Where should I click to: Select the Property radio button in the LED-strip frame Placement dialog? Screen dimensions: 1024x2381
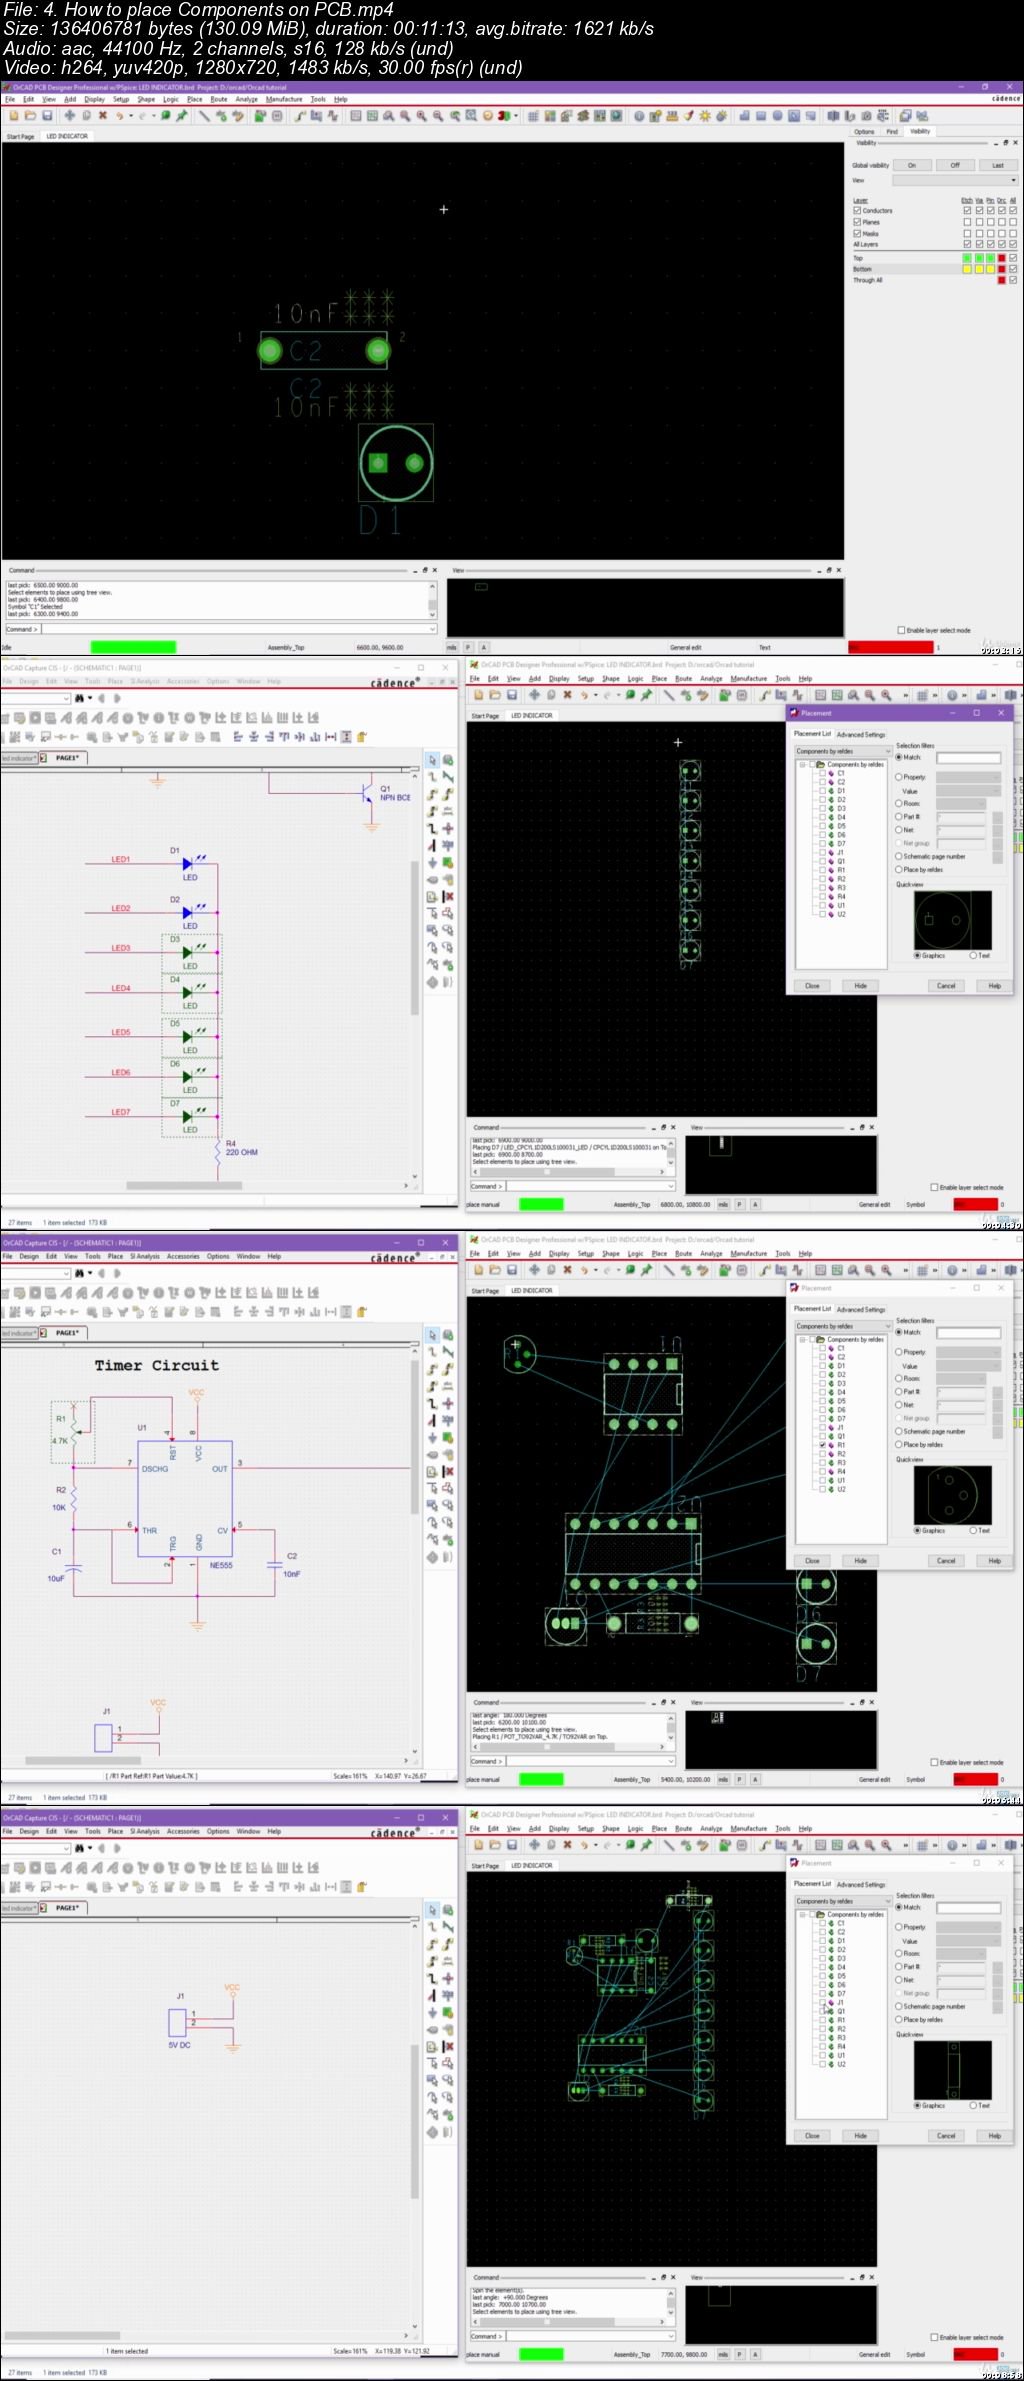[899, 777]
